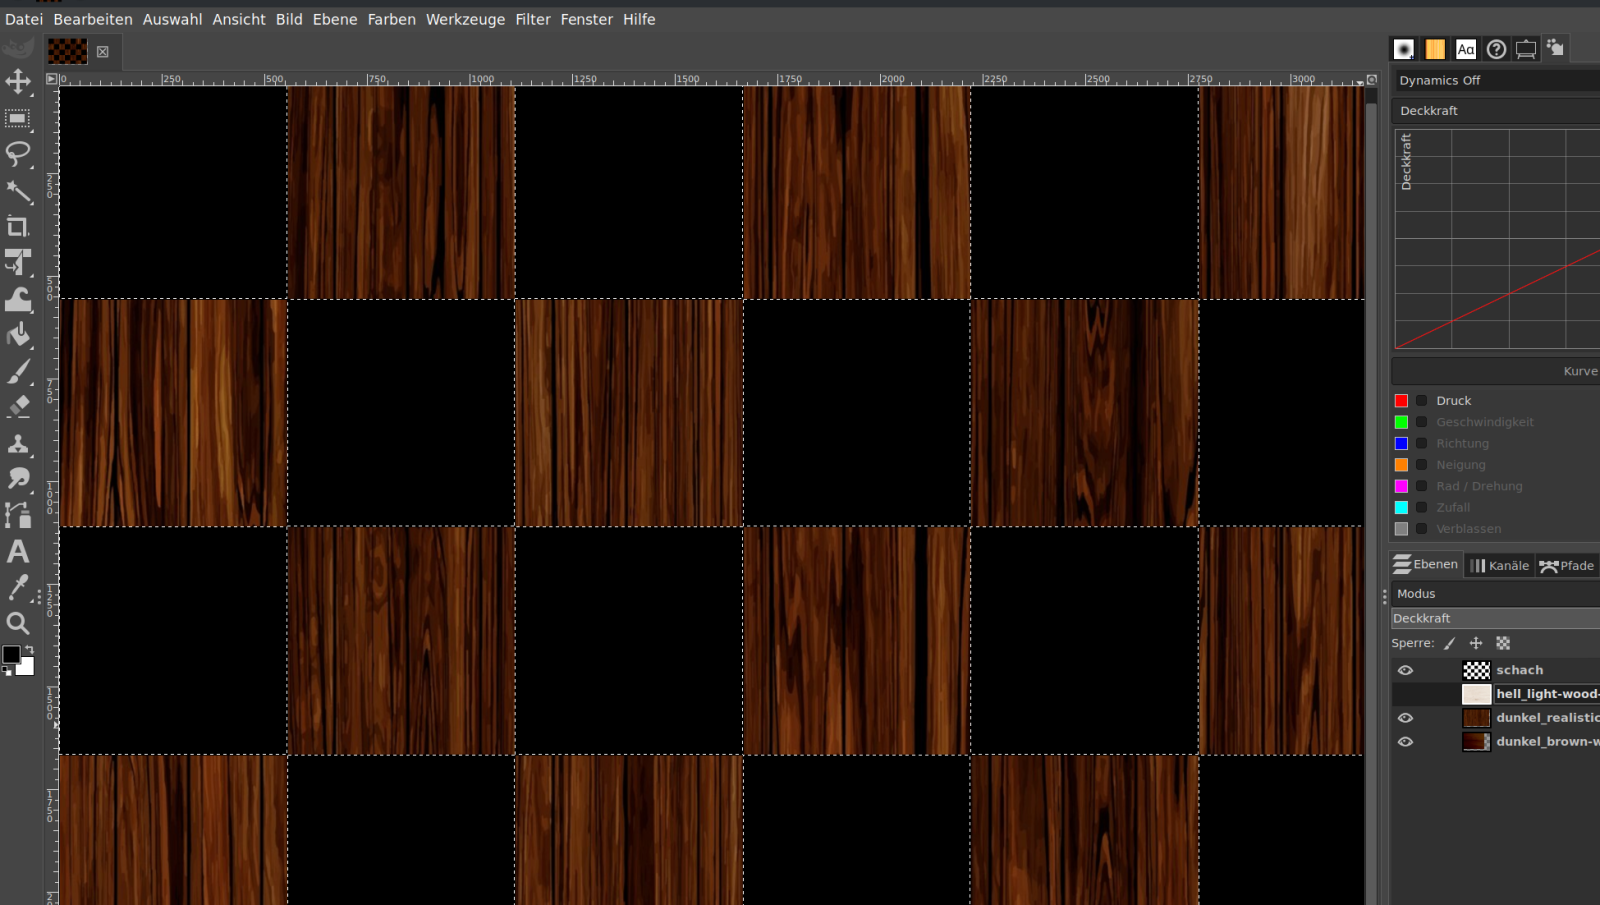The image size is (1600, 905).
Task: Select the Free Select lasso tool
Action: click(18, 154)
